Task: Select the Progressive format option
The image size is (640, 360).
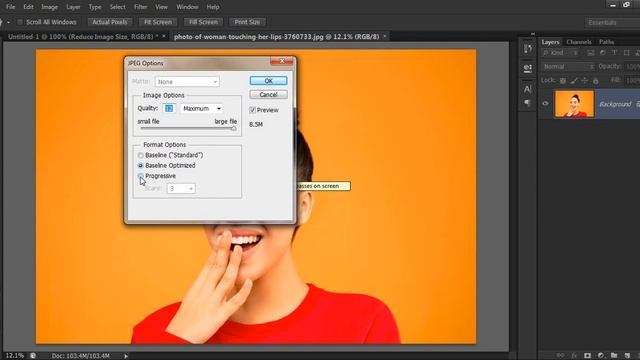Action: click(x=140, y=176)
